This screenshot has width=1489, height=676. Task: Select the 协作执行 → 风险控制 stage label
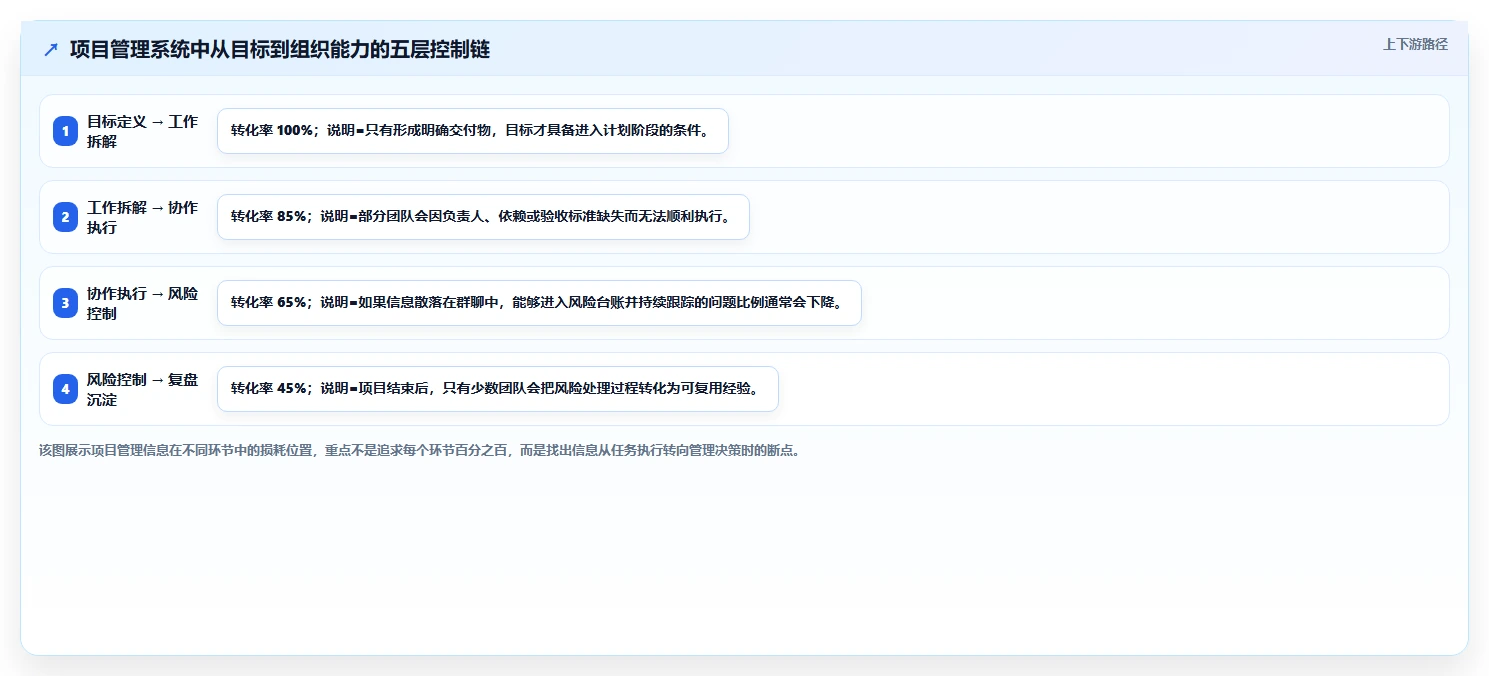pyautogui.click(x=143, y=303)
